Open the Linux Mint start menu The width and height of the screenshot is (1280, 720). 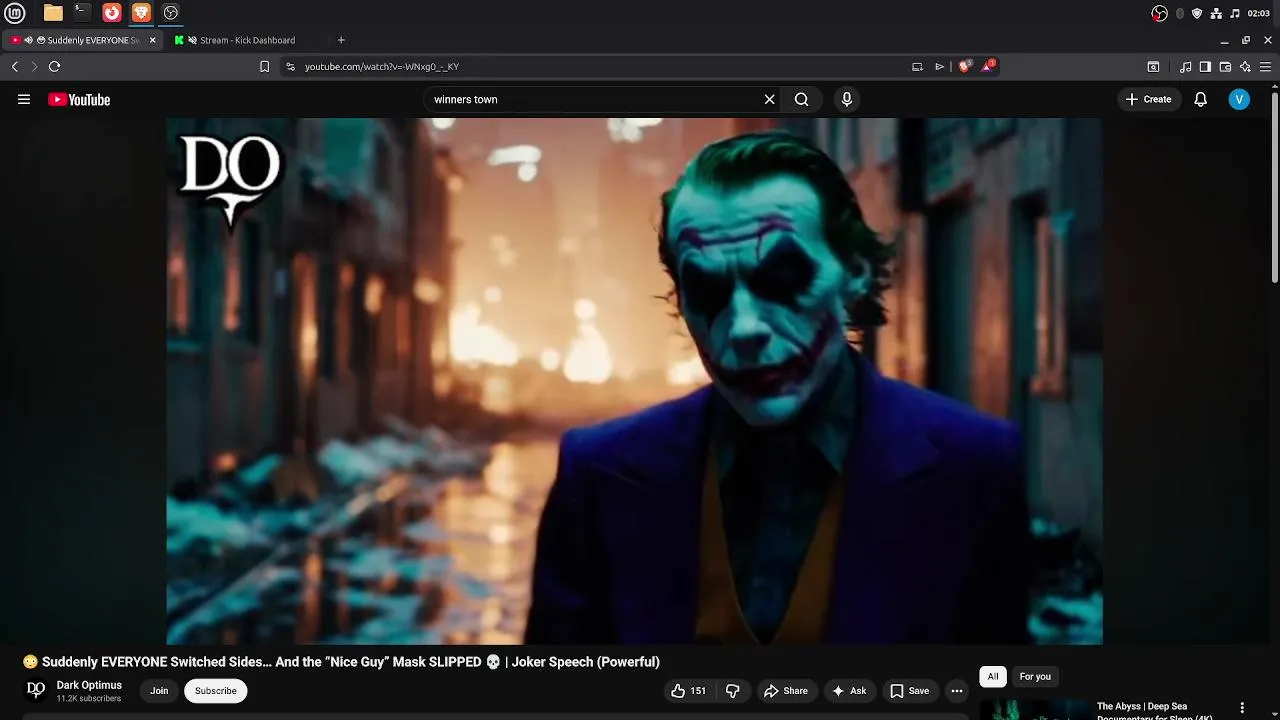[x=15, y=13]
